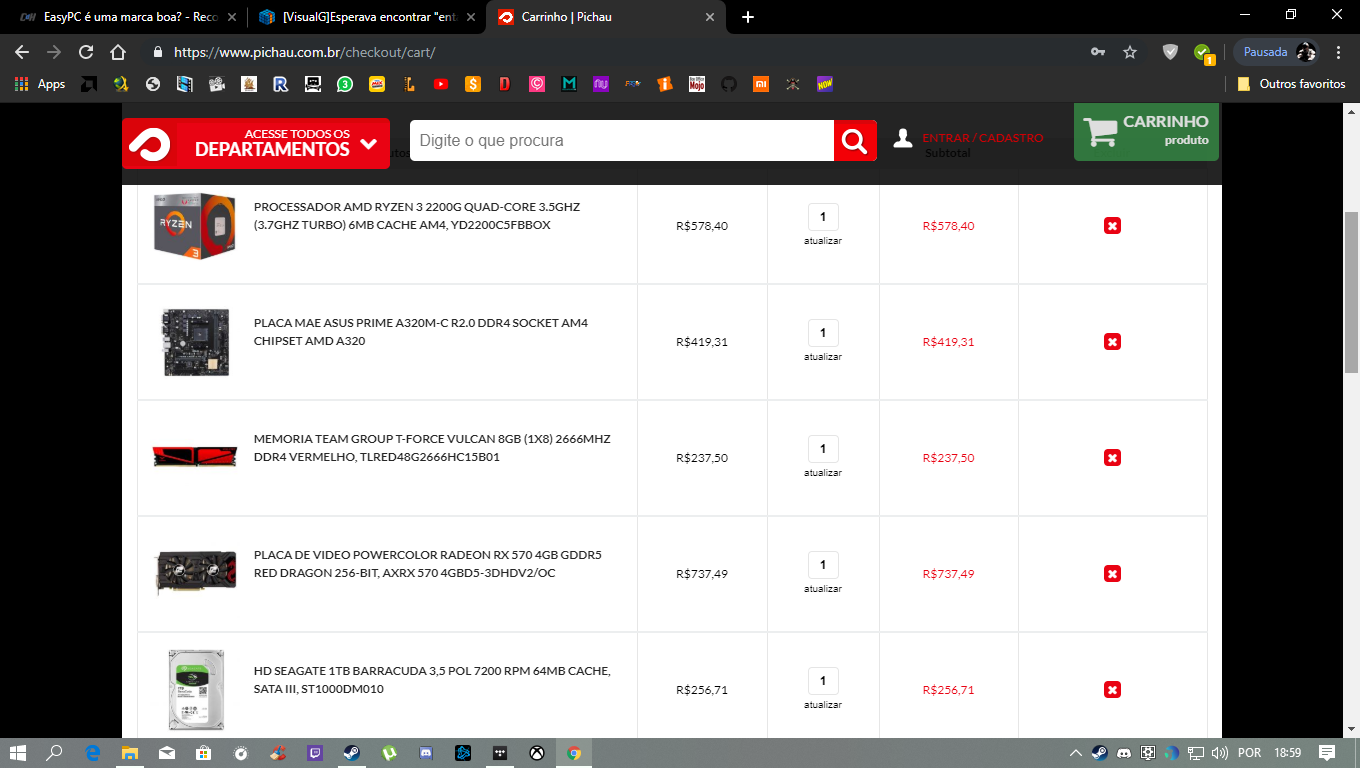The height and width of the screenshot is (768, 1360).
Task: Open the ASUS motherboard product thumbnail
Action: click(196, 342)
